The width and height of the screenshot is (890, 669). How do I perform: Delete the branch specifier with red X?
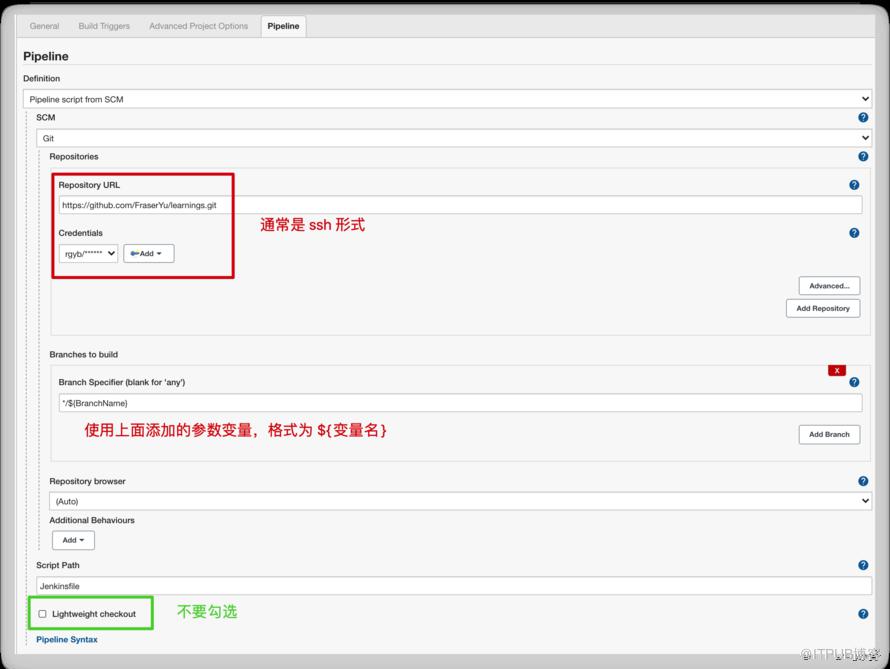click(x=837, y=371)
